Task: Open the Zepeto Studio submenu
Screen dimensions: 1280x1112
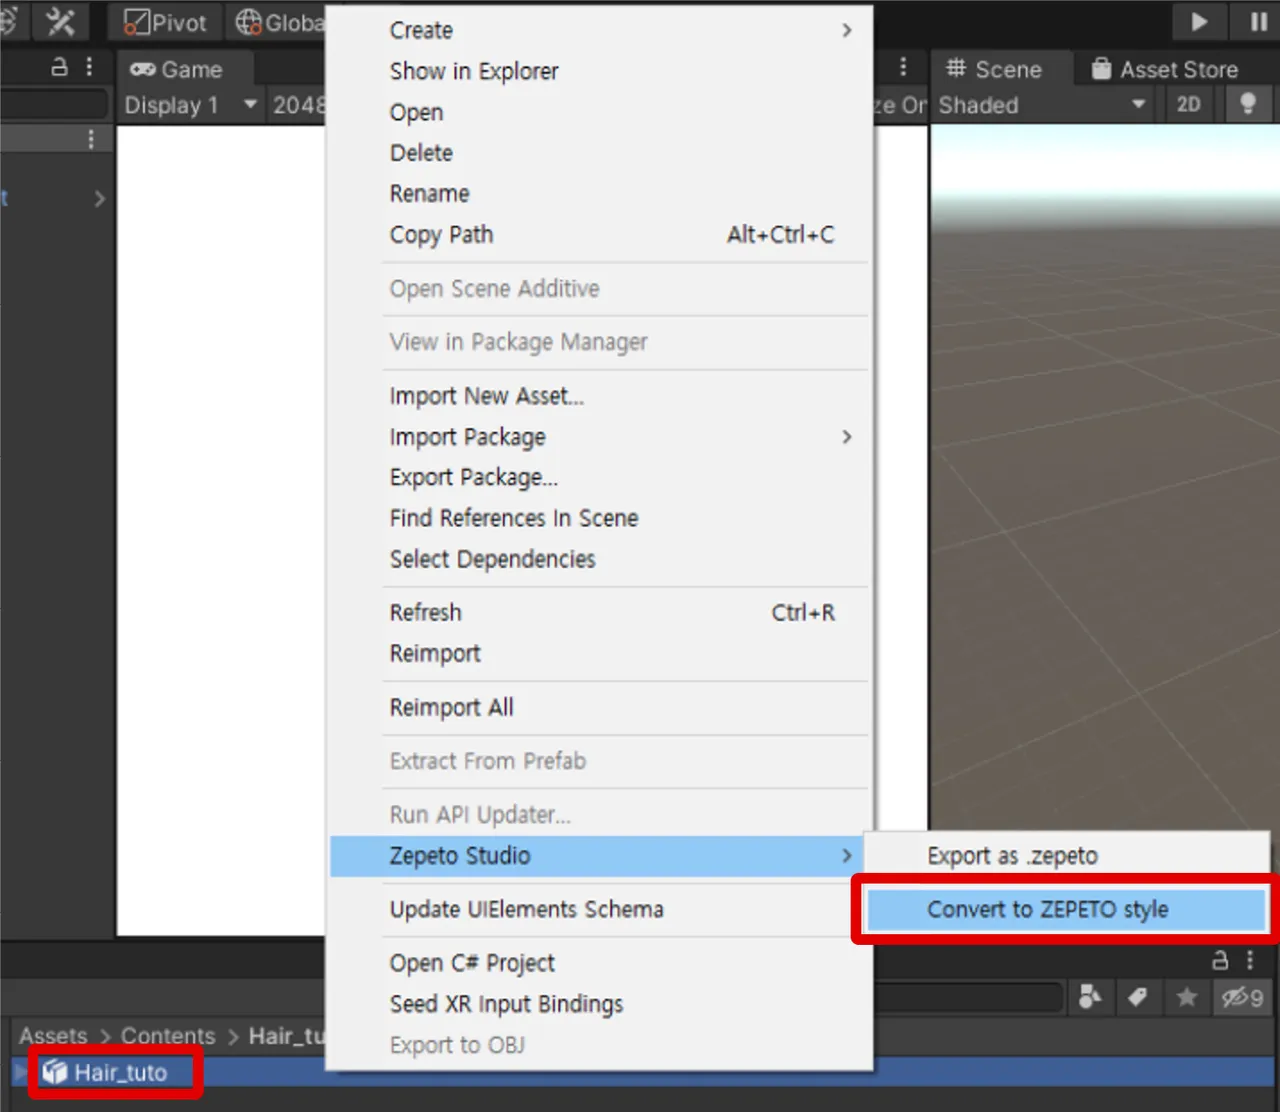Action: (600, 855)
